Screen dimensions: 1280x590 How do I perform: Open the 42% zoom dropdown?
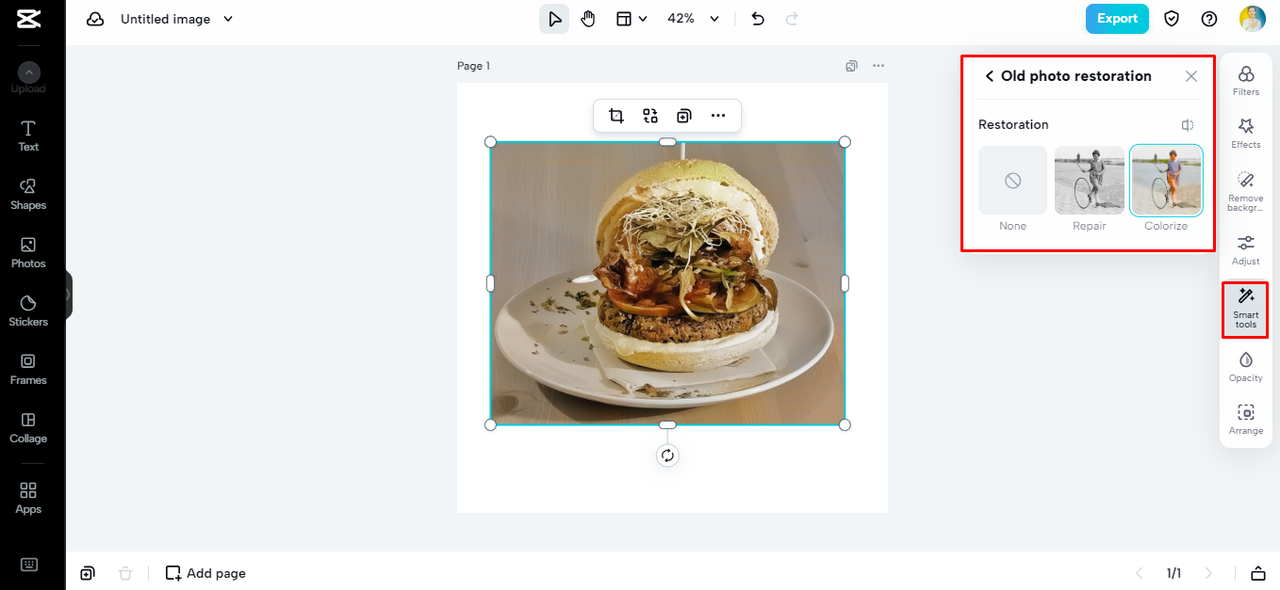(694, 19)
